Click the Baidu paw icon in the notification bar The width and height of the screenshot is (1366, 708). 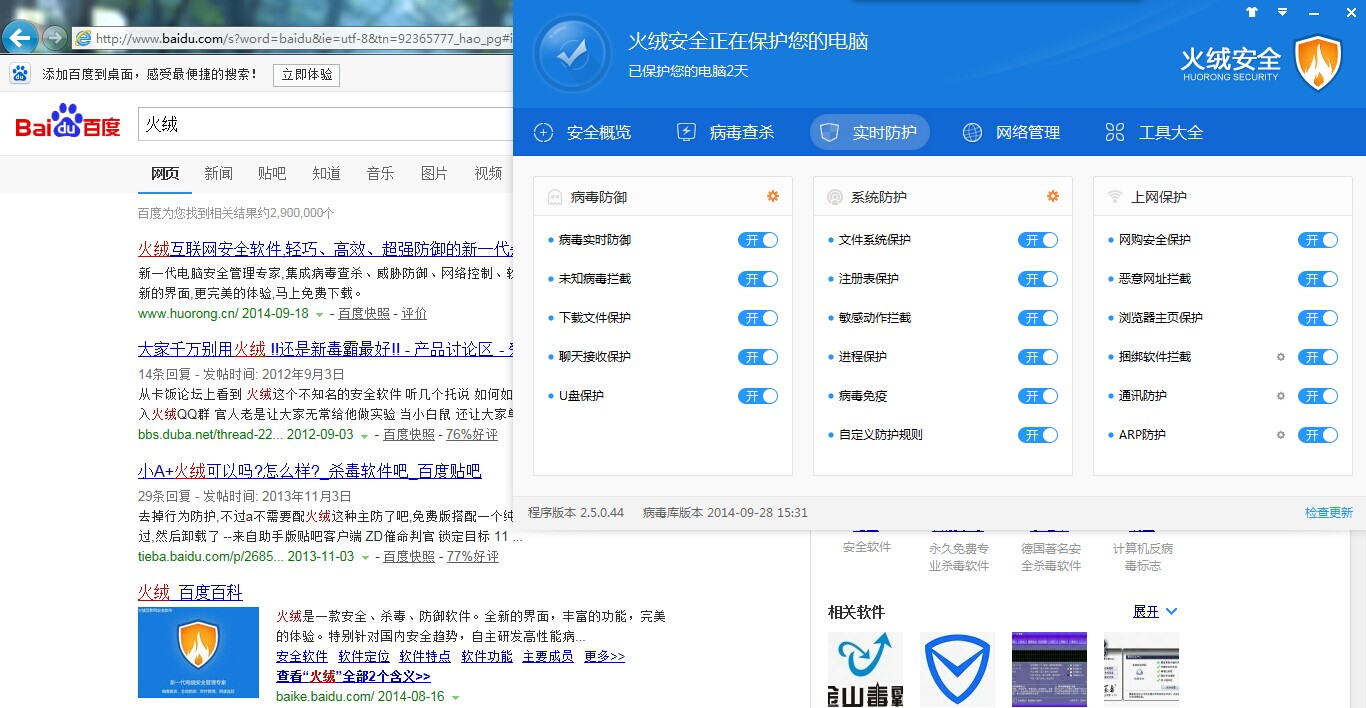coord(20,74)
